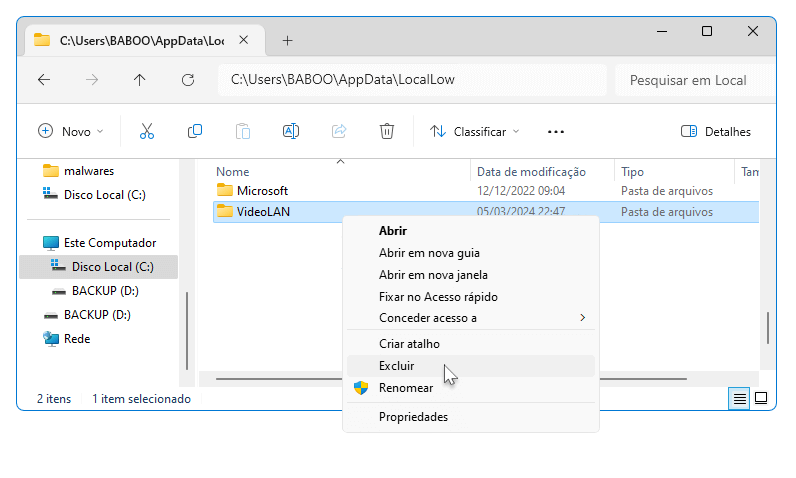Click the Cut scissors icon in toolbar
Image resolution: width=796 pixels, height=478 pixels.
(x=147, y=131)
